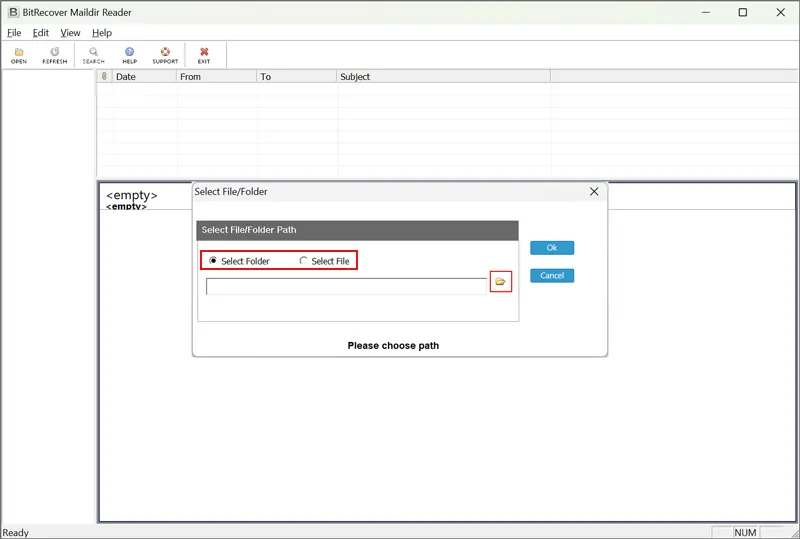Open the Help menu
This screenshot has width=800, height=539.
(102, 33)
